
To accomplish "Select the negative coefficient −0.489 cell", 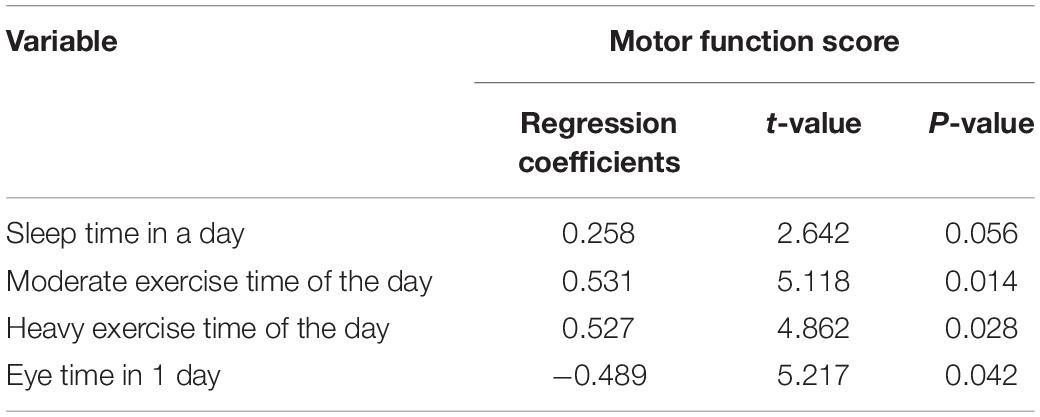I will pos(598,375).
